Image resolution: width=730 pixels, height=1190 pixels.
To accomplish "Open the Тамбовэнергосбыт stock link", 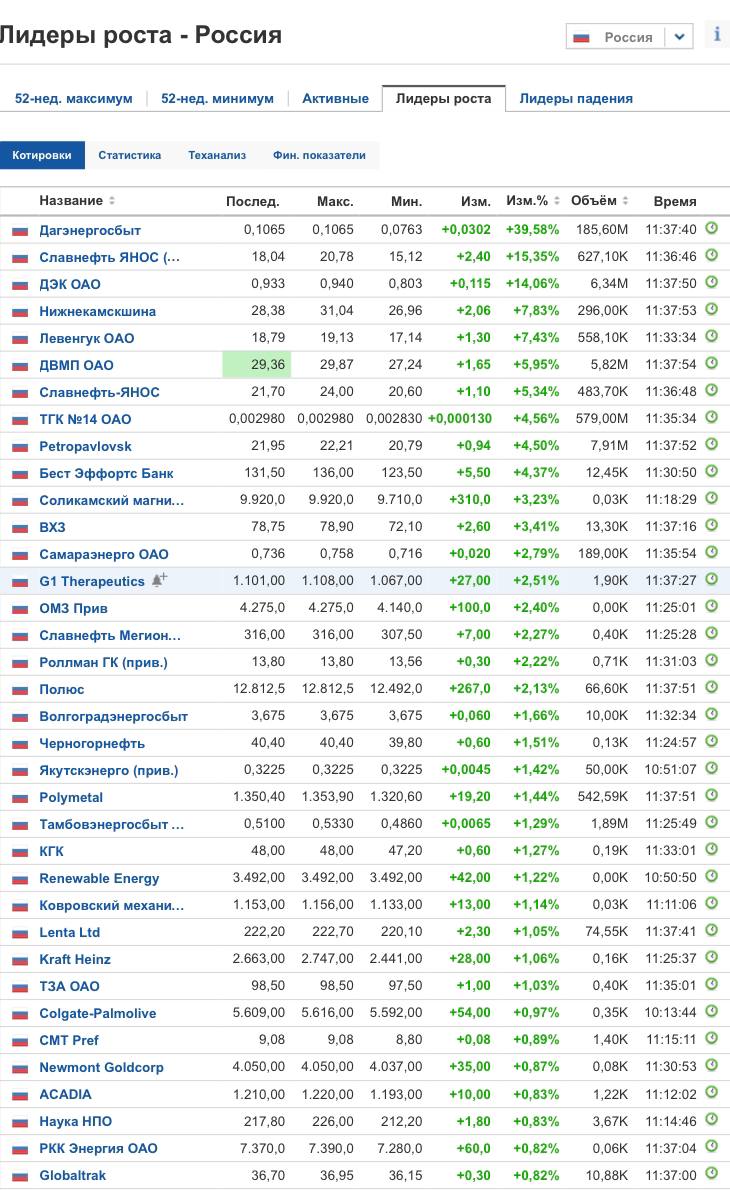I will click(112, 824).
